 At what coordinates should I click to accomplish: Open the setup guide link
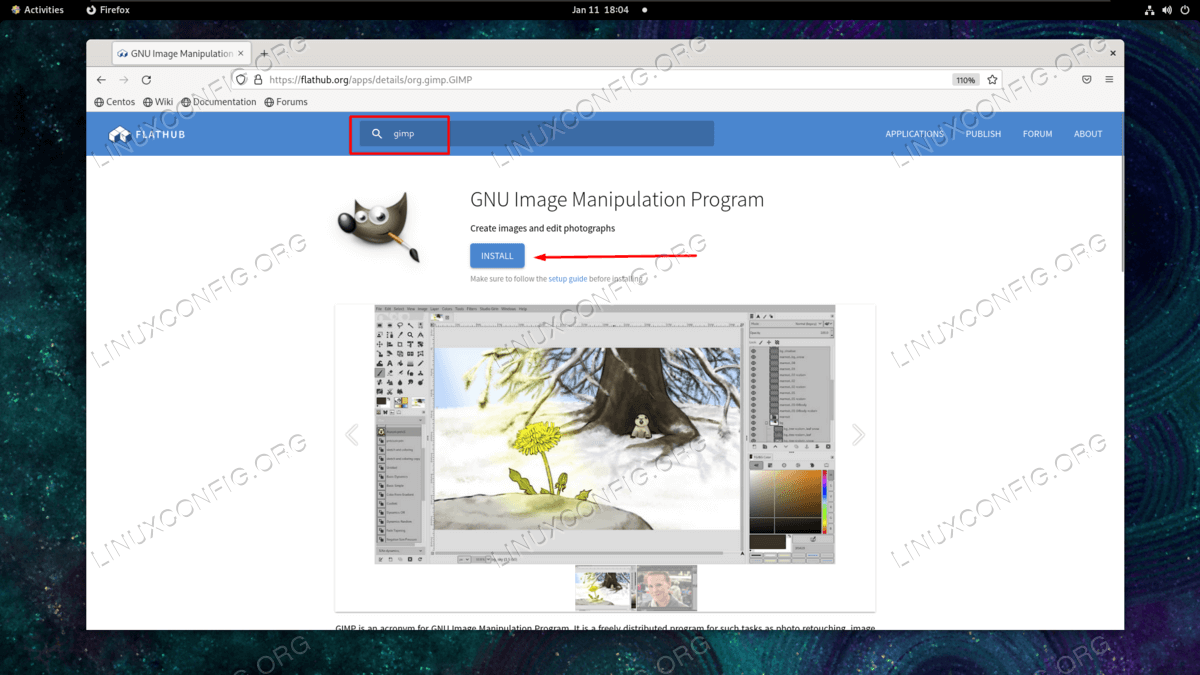pos(567,279)
